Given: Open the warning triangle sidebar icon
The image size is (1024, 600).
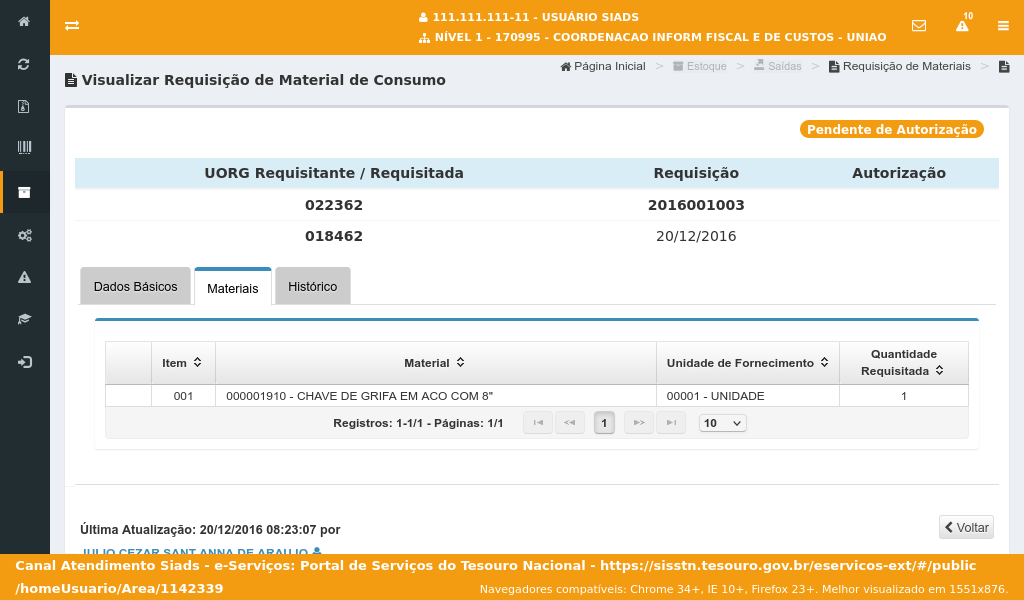Looking at the screenshot, I should (24, 277).
